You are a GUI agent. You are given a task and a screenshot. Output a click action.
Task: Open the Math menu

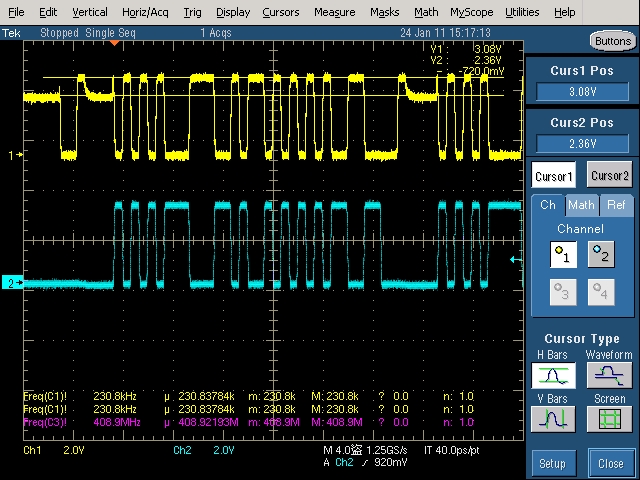426,12
